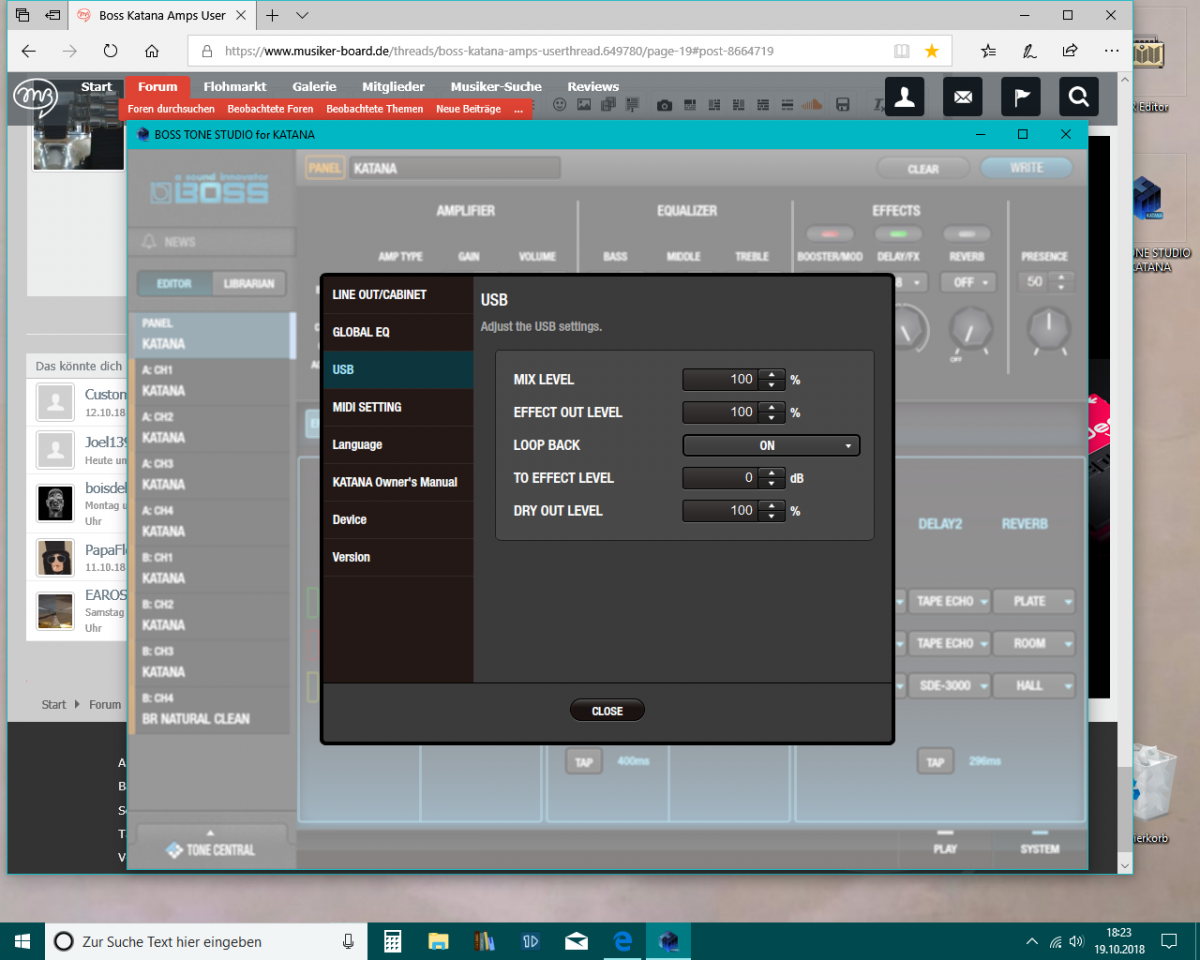
Task: Click the CLEAR button
Action: pyautogui.click(x=923, y=169)
